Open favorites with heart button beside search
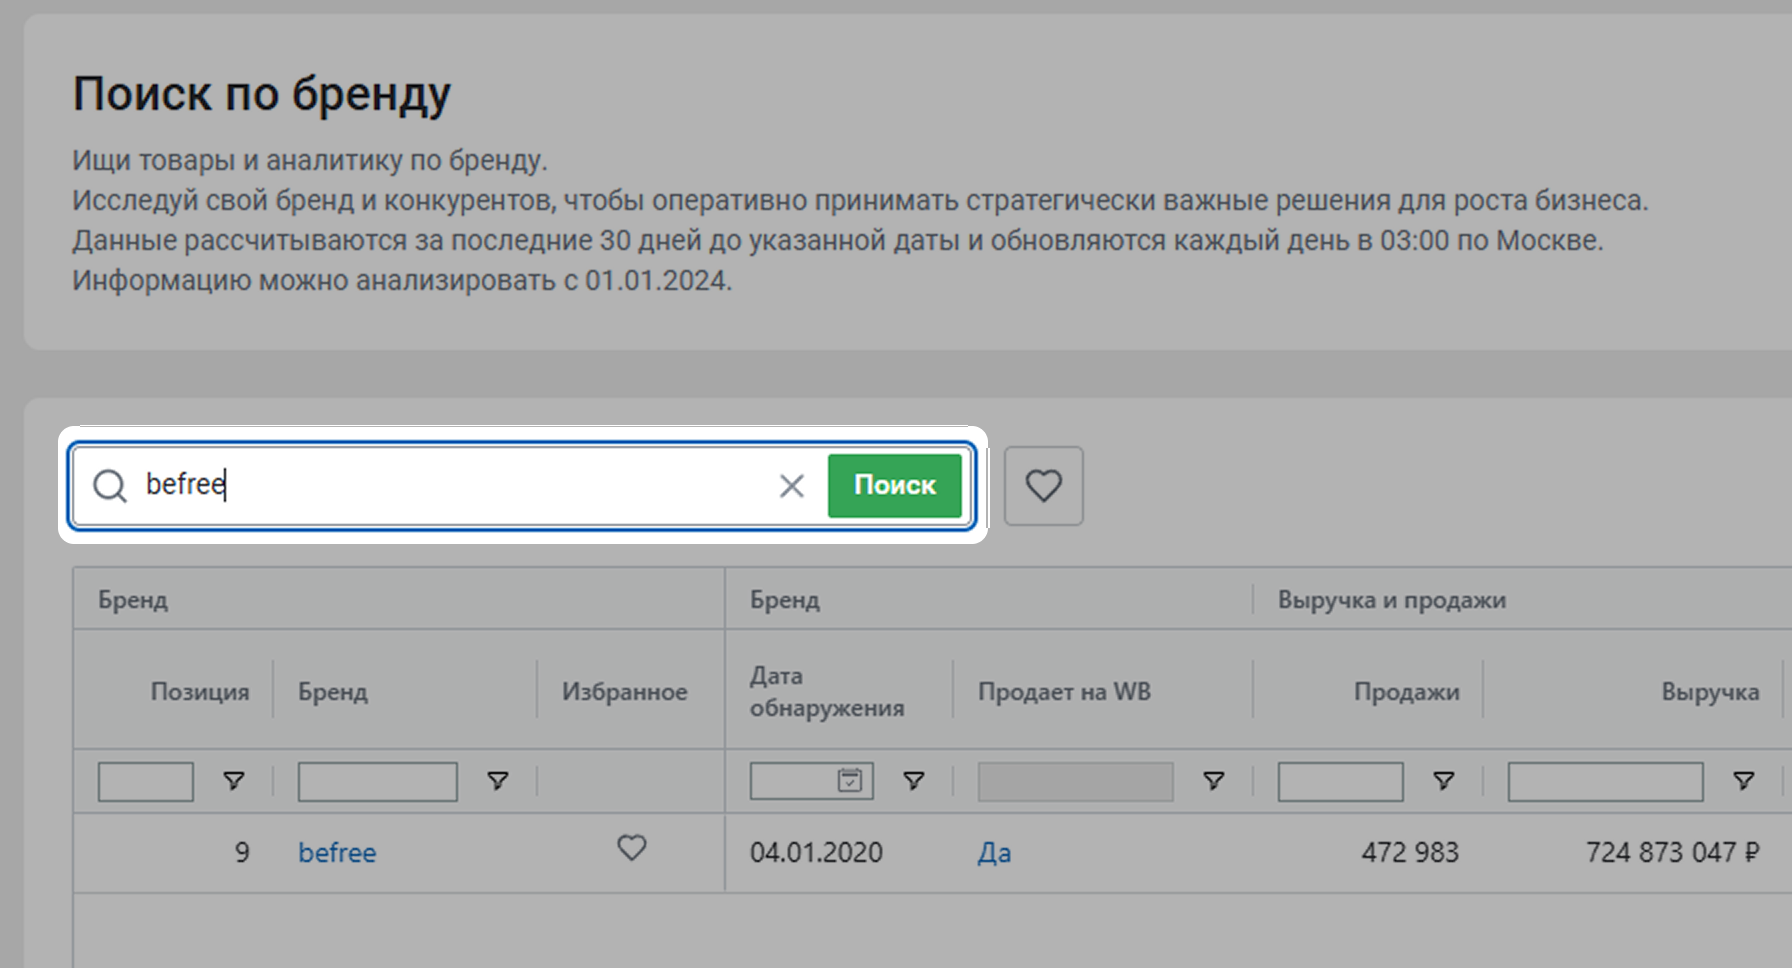 [1044, 486]
